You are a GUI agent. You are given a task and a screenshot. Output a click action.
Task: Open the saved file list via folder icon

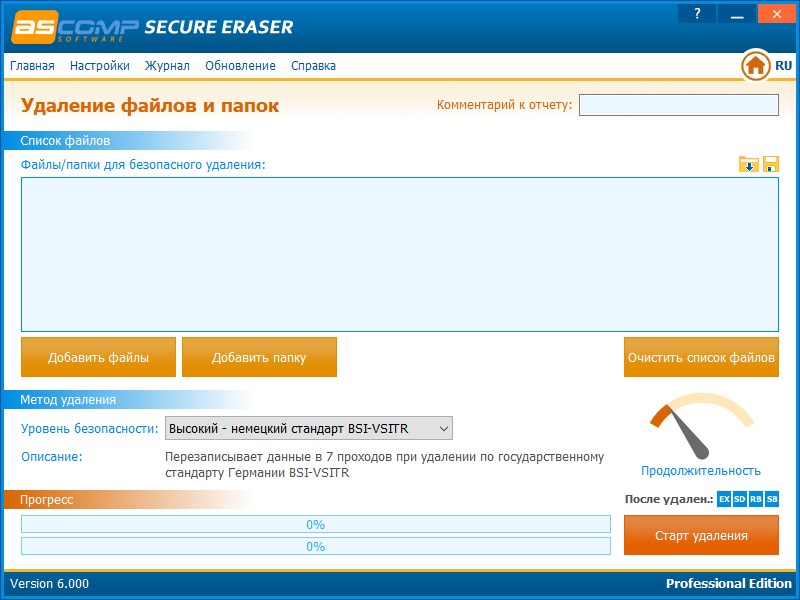coord(748,164)
